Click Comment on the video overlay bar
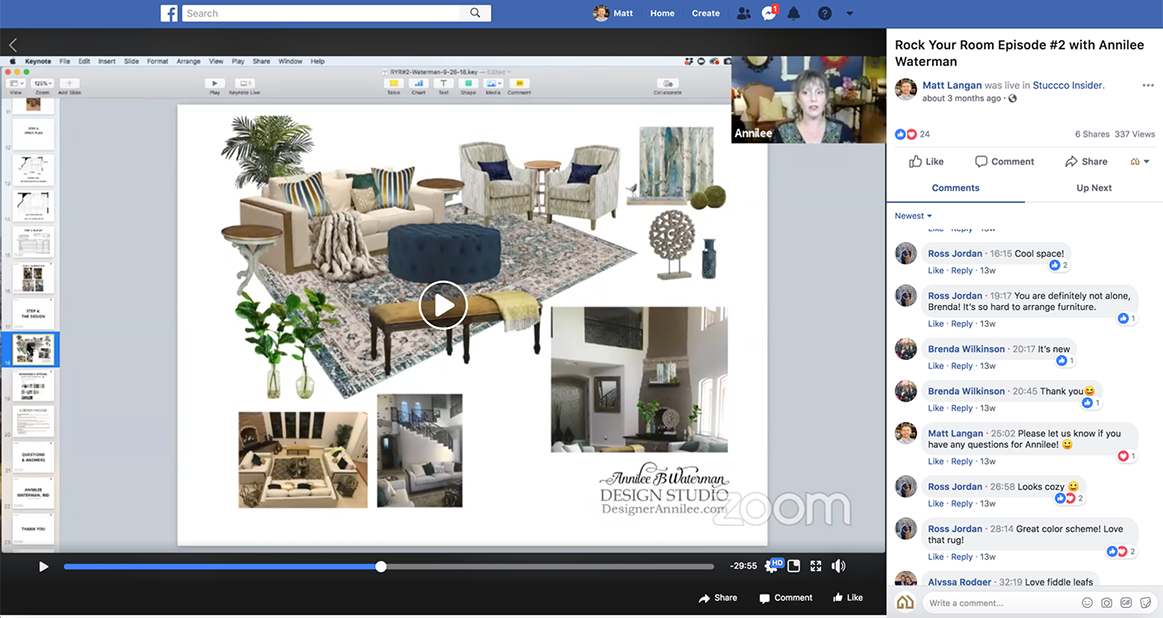This screenshot has width=1163, height=618. coord(785,598)
